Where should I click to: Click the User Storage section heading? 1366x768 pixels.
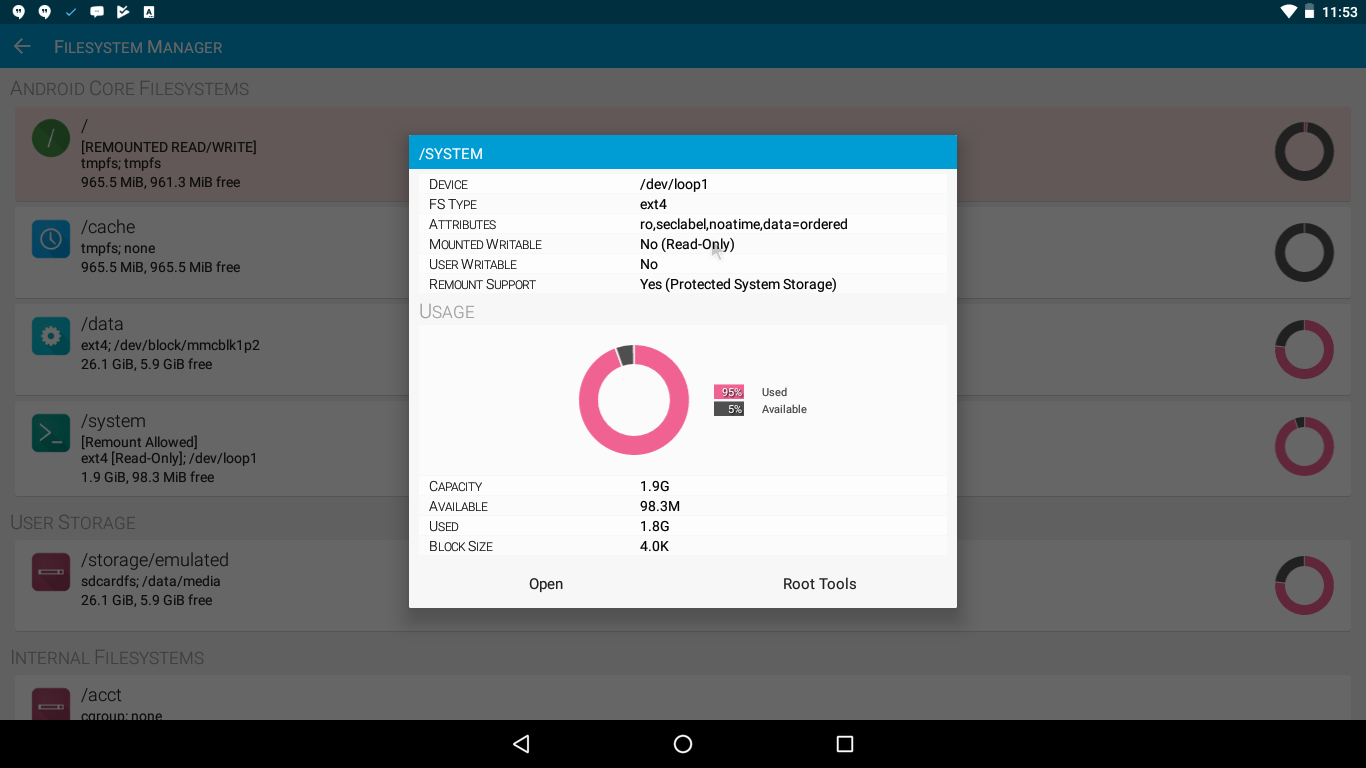point(73,522)
